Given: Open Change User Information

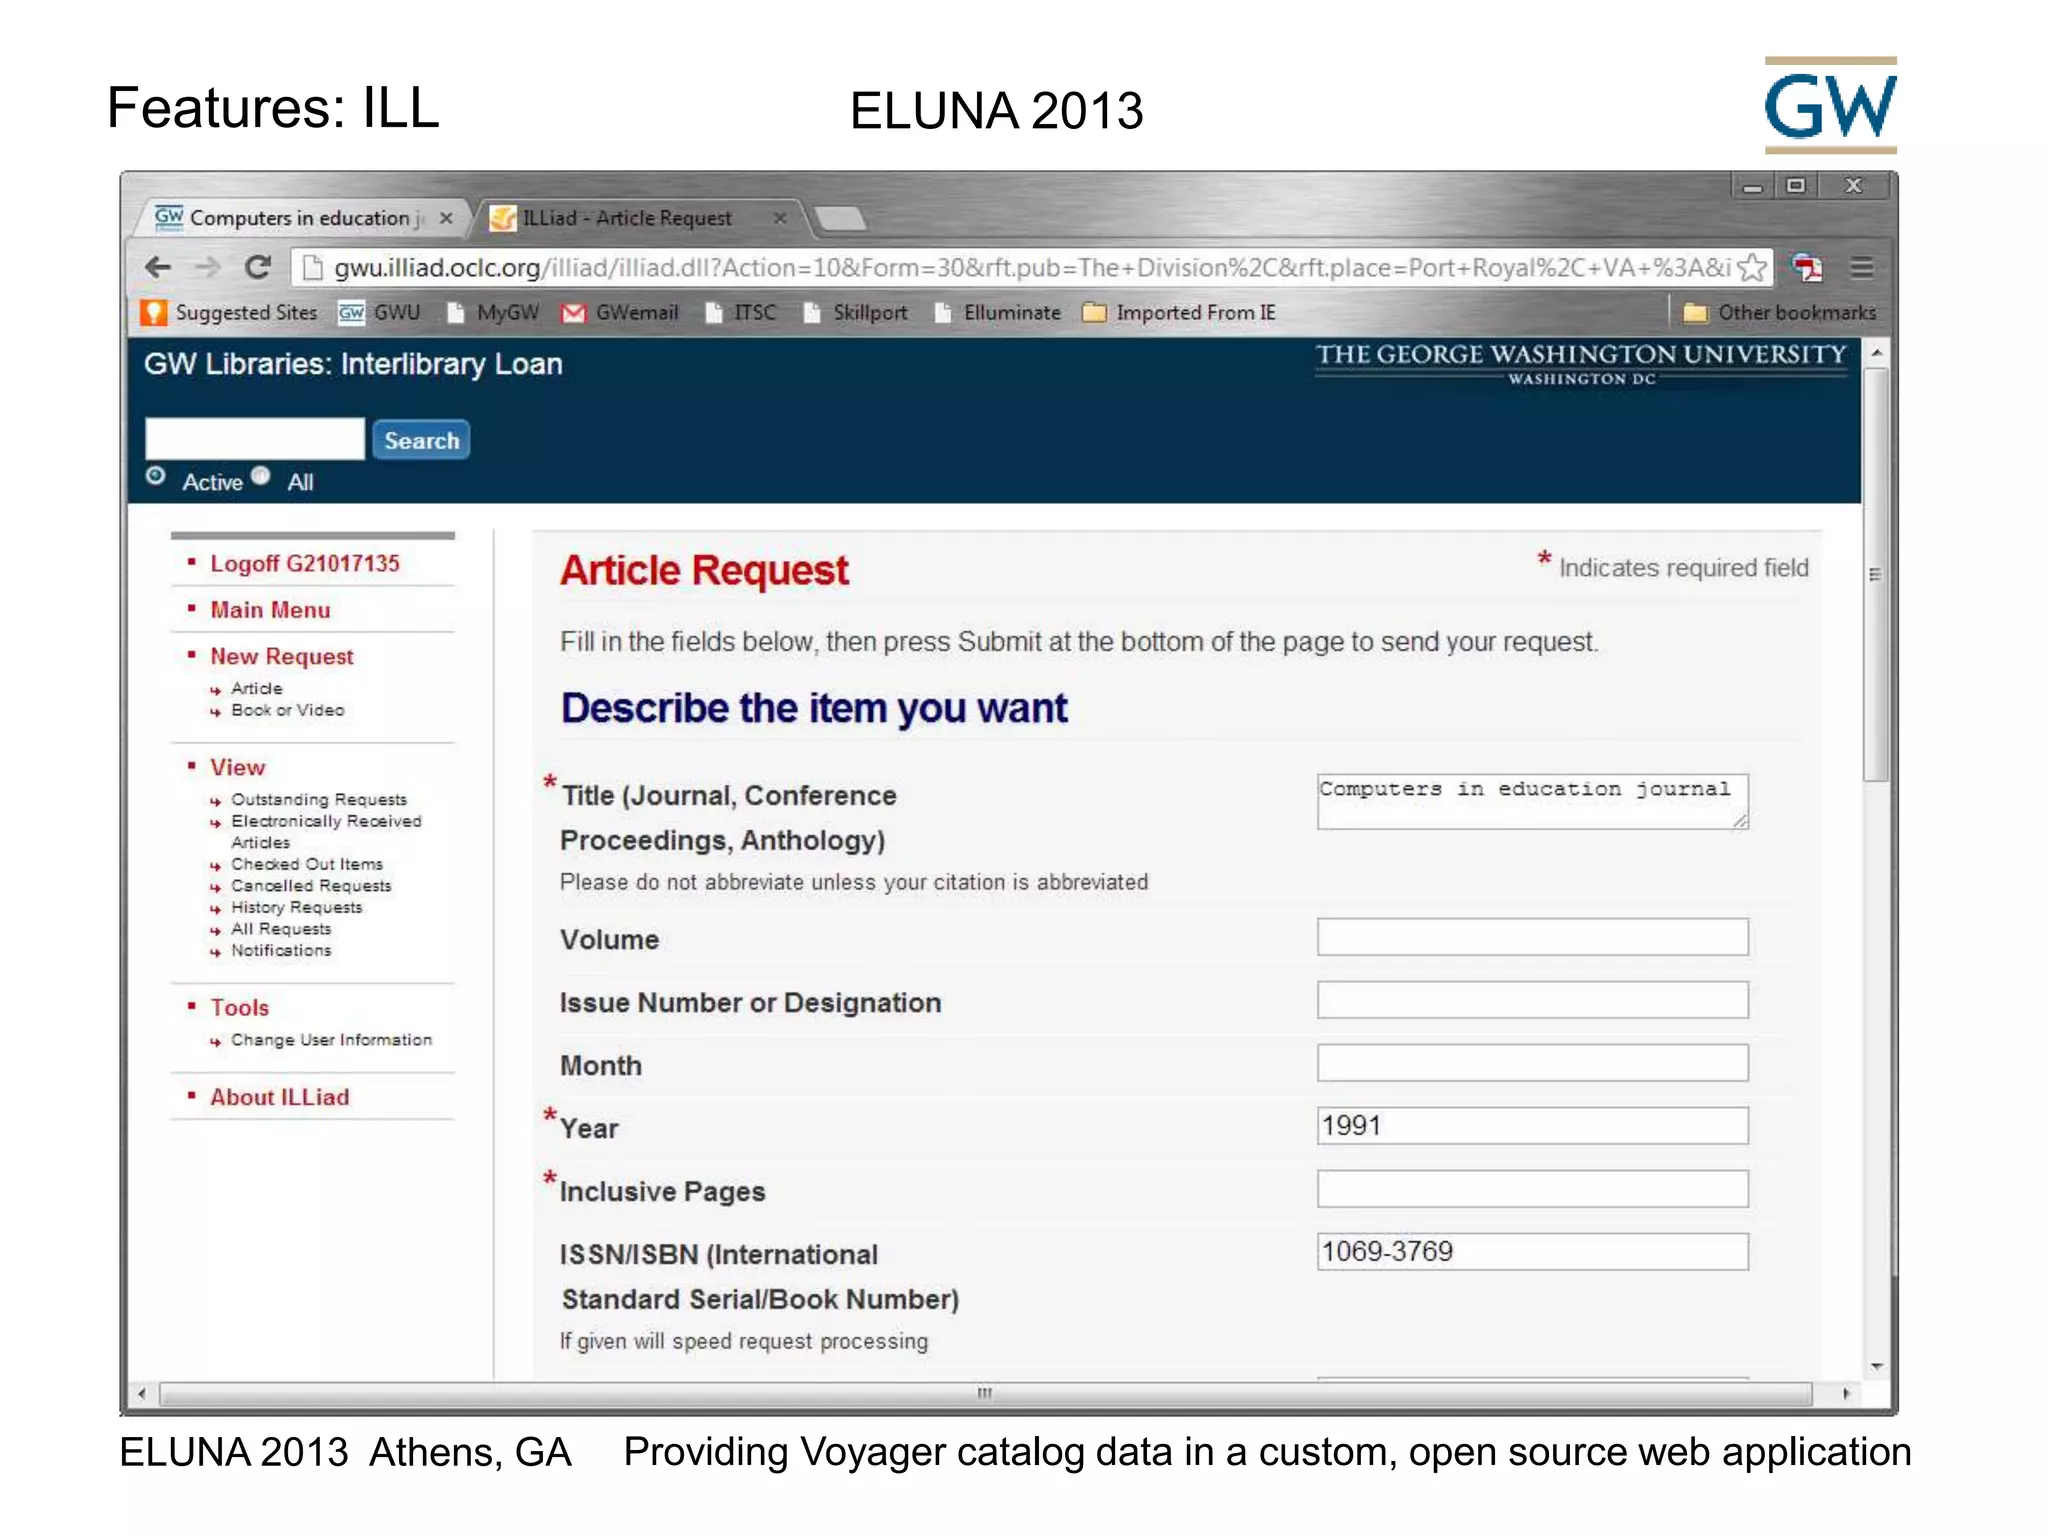Looking at the screenshot, I should point(332,1040).
